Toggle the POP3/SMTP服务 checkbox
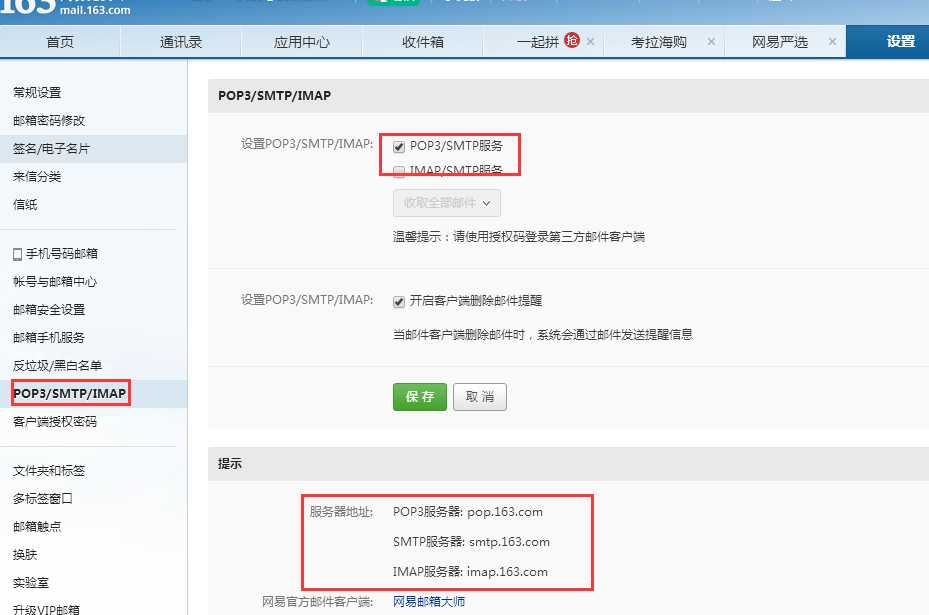 pyautogui.click(x=399, y=146)
